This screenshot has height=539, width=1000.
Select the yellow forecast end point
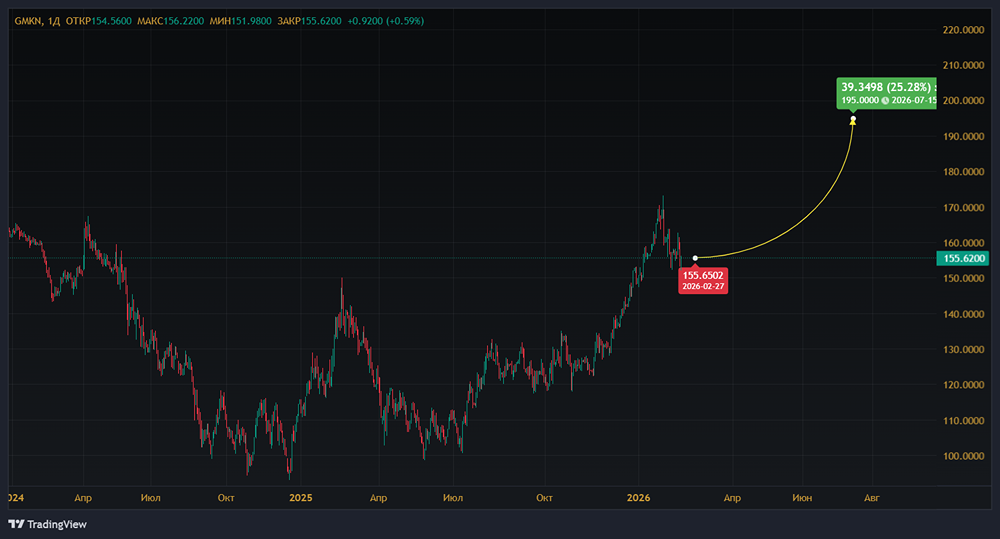[853, 120]
